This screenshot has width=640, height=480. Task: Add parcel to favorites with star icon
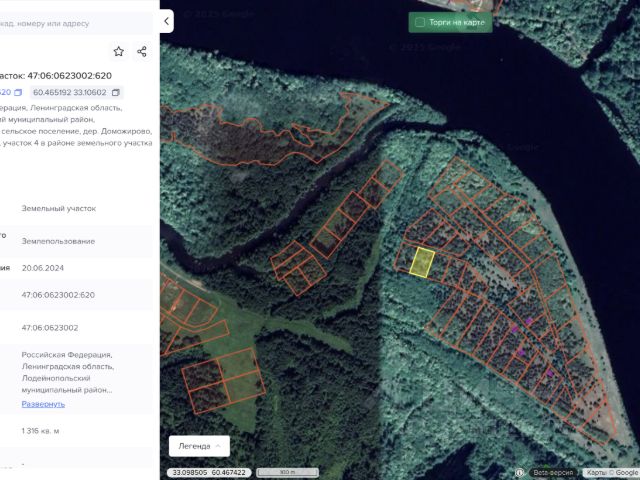(119, 51)
